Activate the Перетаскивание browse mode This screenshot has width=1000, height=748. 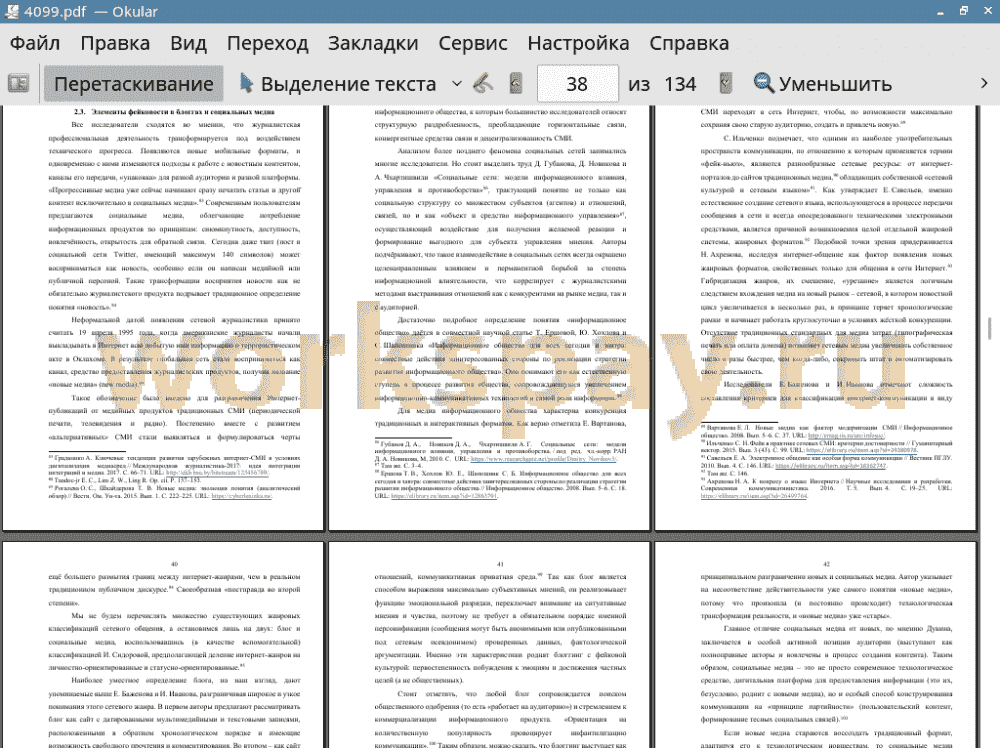(133, 84)
